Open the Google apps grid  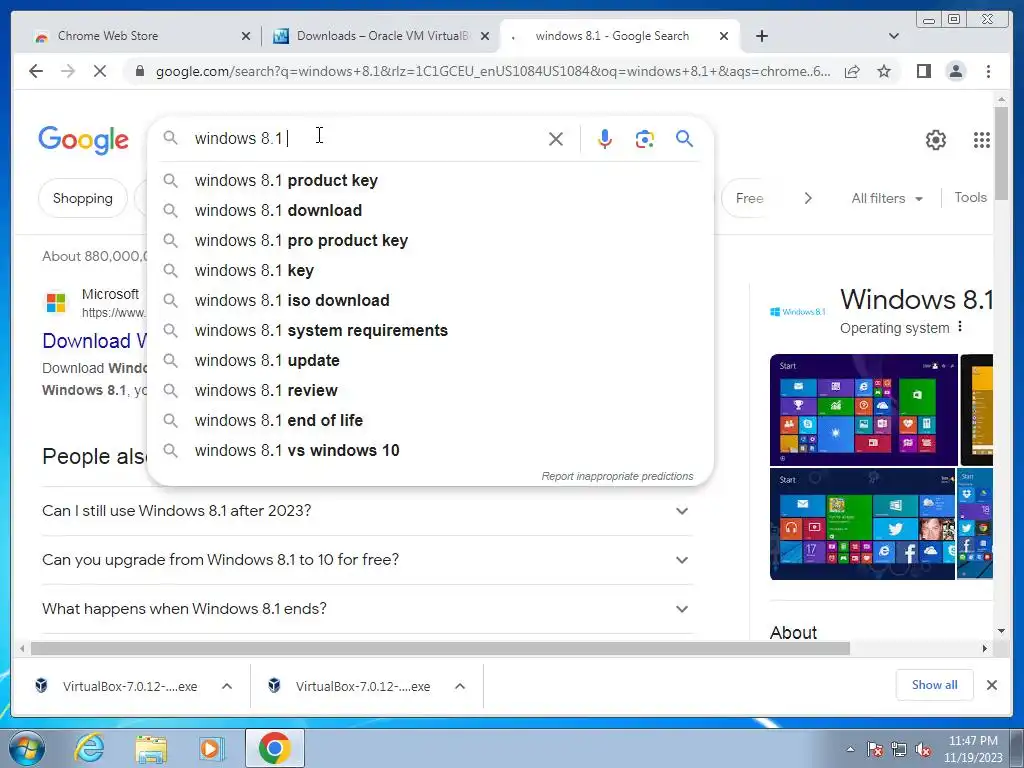pos(982,140)
